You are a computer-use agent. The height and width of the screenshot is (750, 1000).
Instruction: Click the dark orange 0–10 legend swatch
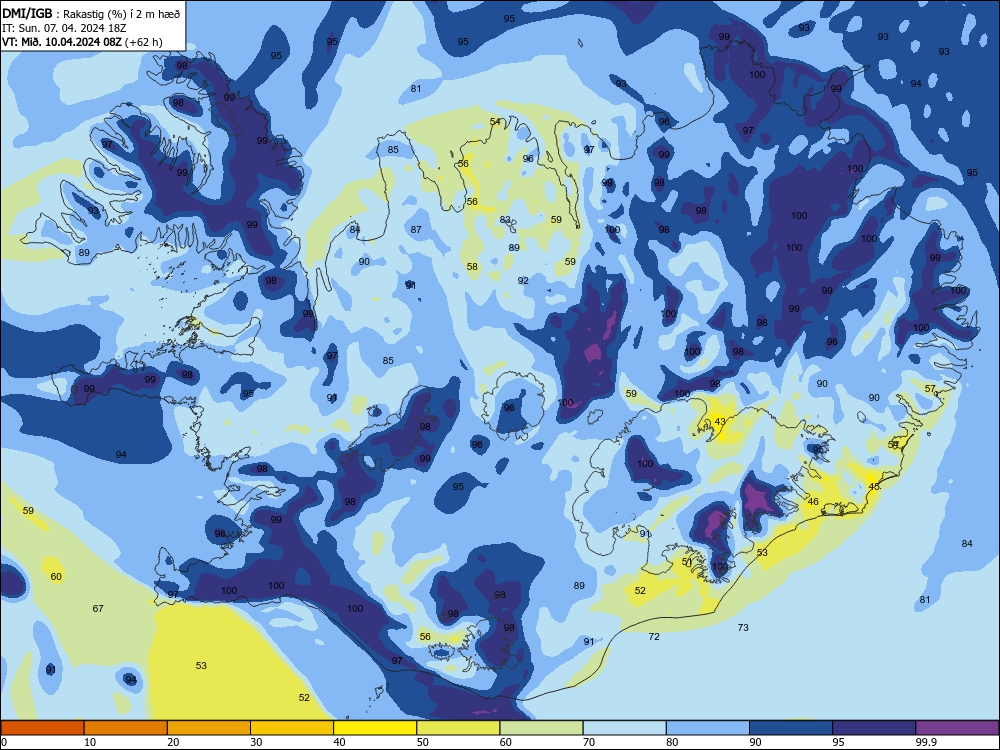[x=42, y=728]
